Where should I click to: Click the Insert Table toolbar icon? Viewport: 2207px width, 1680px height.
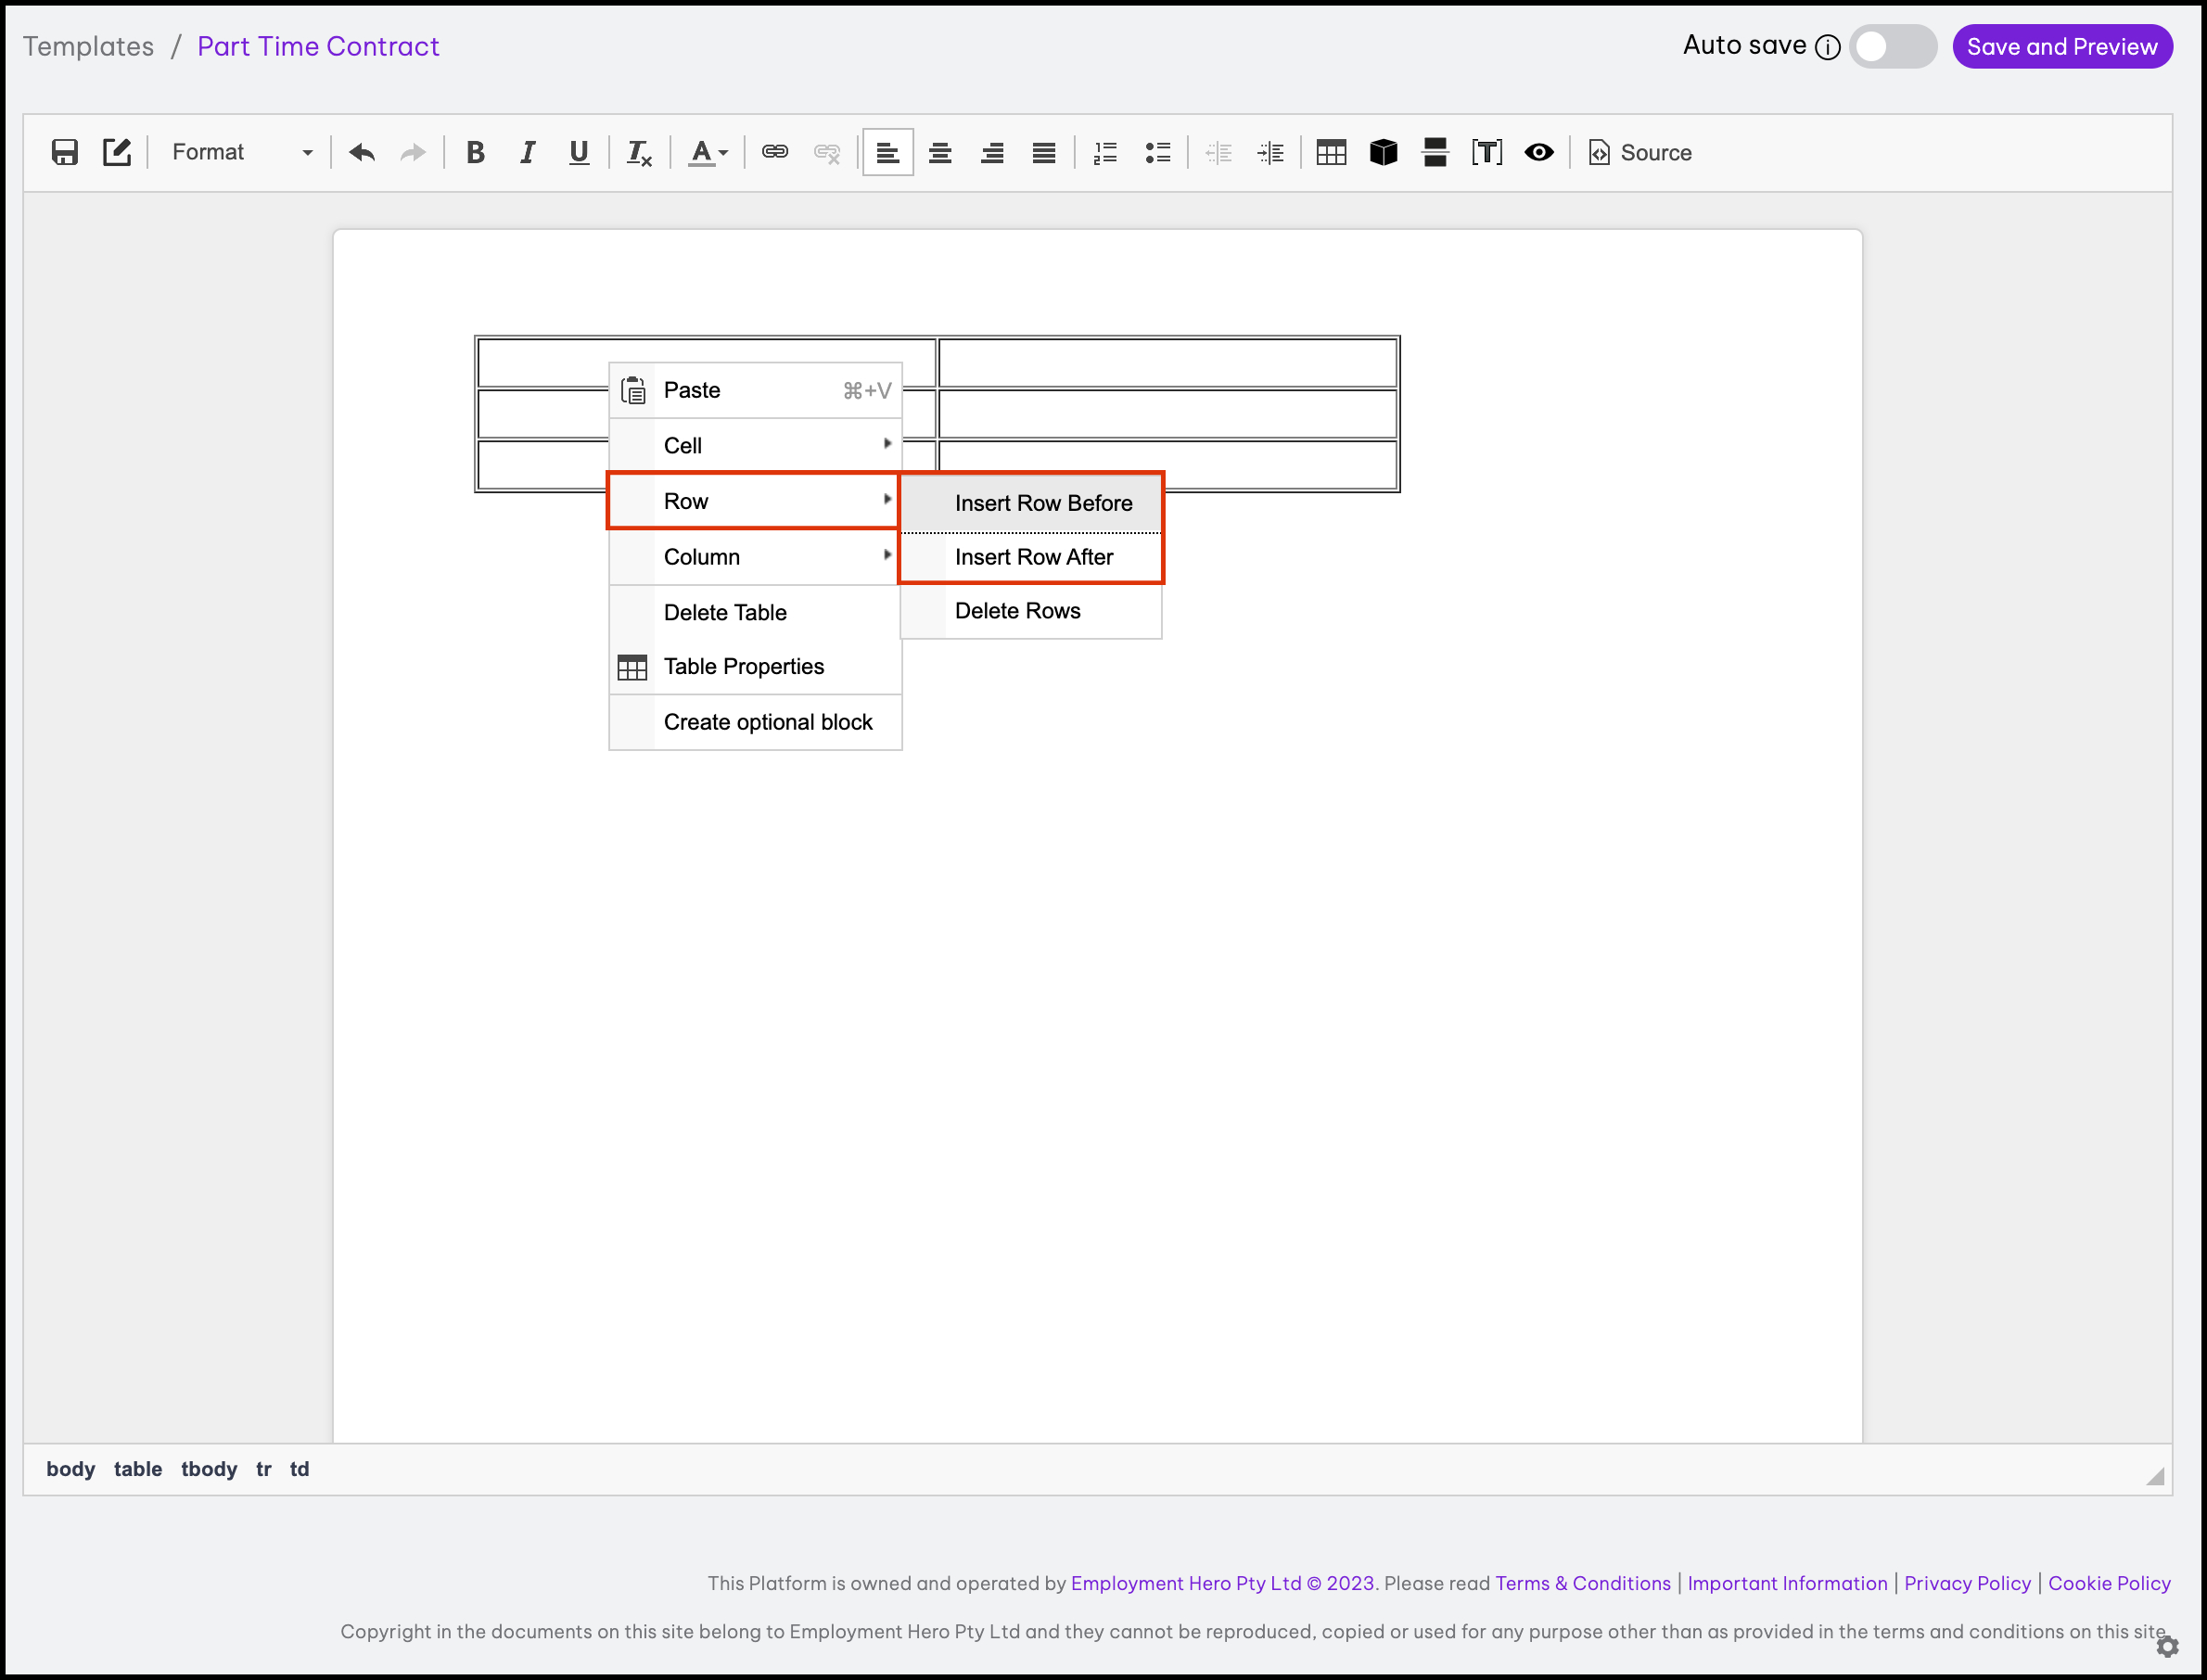(x=1331, y=152)
